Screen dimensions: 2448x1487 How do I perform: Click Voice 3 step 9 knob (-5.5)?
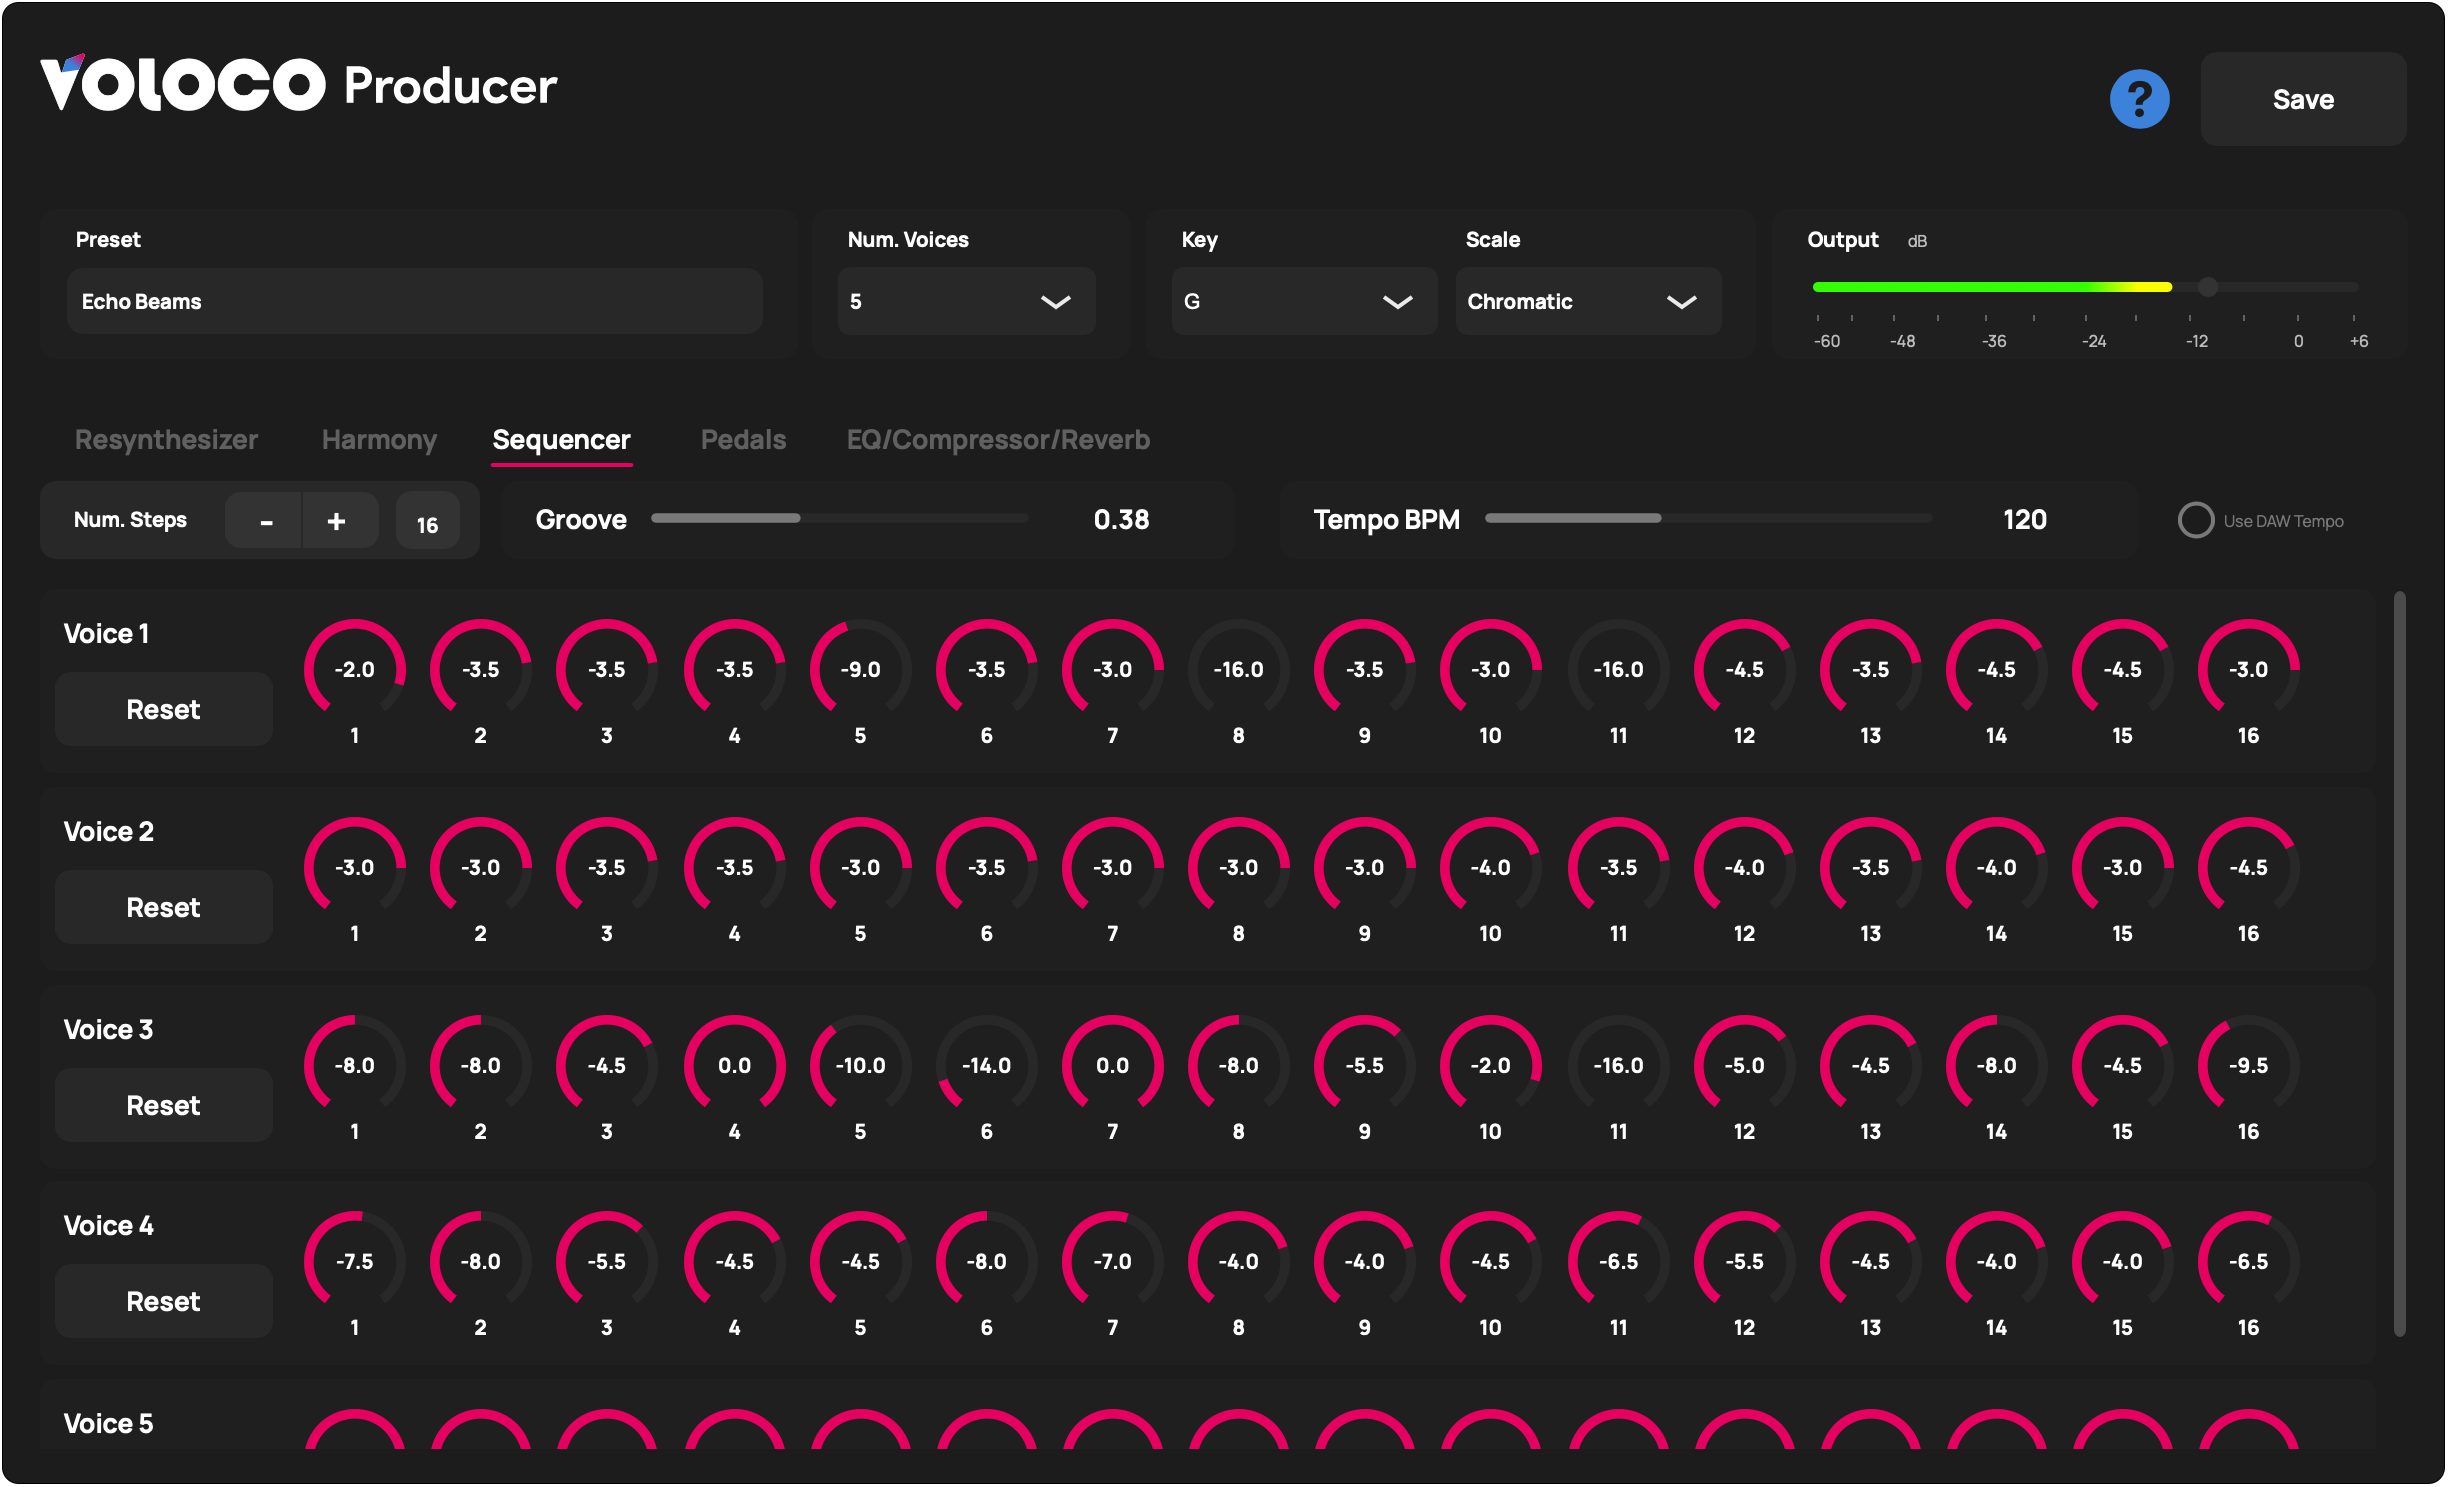pos(1364,1065)
